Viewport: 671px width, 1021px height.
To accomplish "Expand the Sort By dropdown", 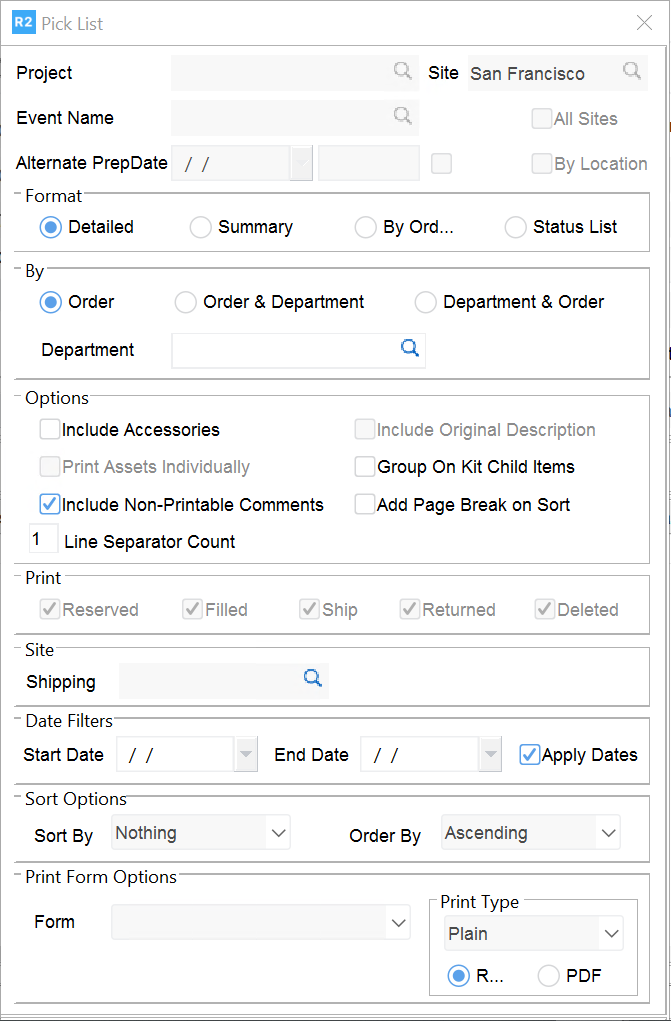I will tap(277, 832).
